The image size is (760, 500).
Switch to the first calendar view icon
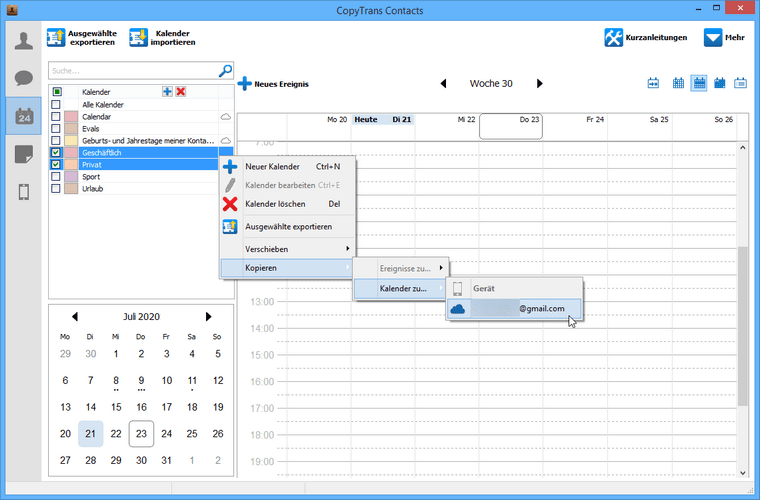coord(653,83)
